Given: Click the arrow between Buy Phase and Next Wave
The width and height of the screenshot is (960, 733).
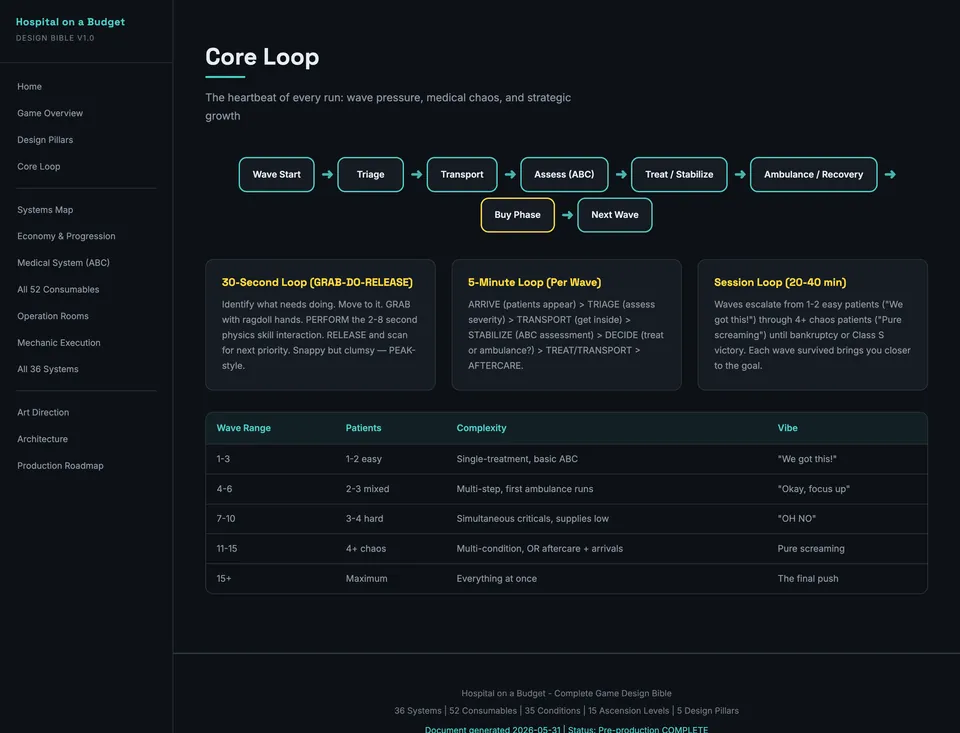Looking at the screenshot, I should tap(567, 215).
